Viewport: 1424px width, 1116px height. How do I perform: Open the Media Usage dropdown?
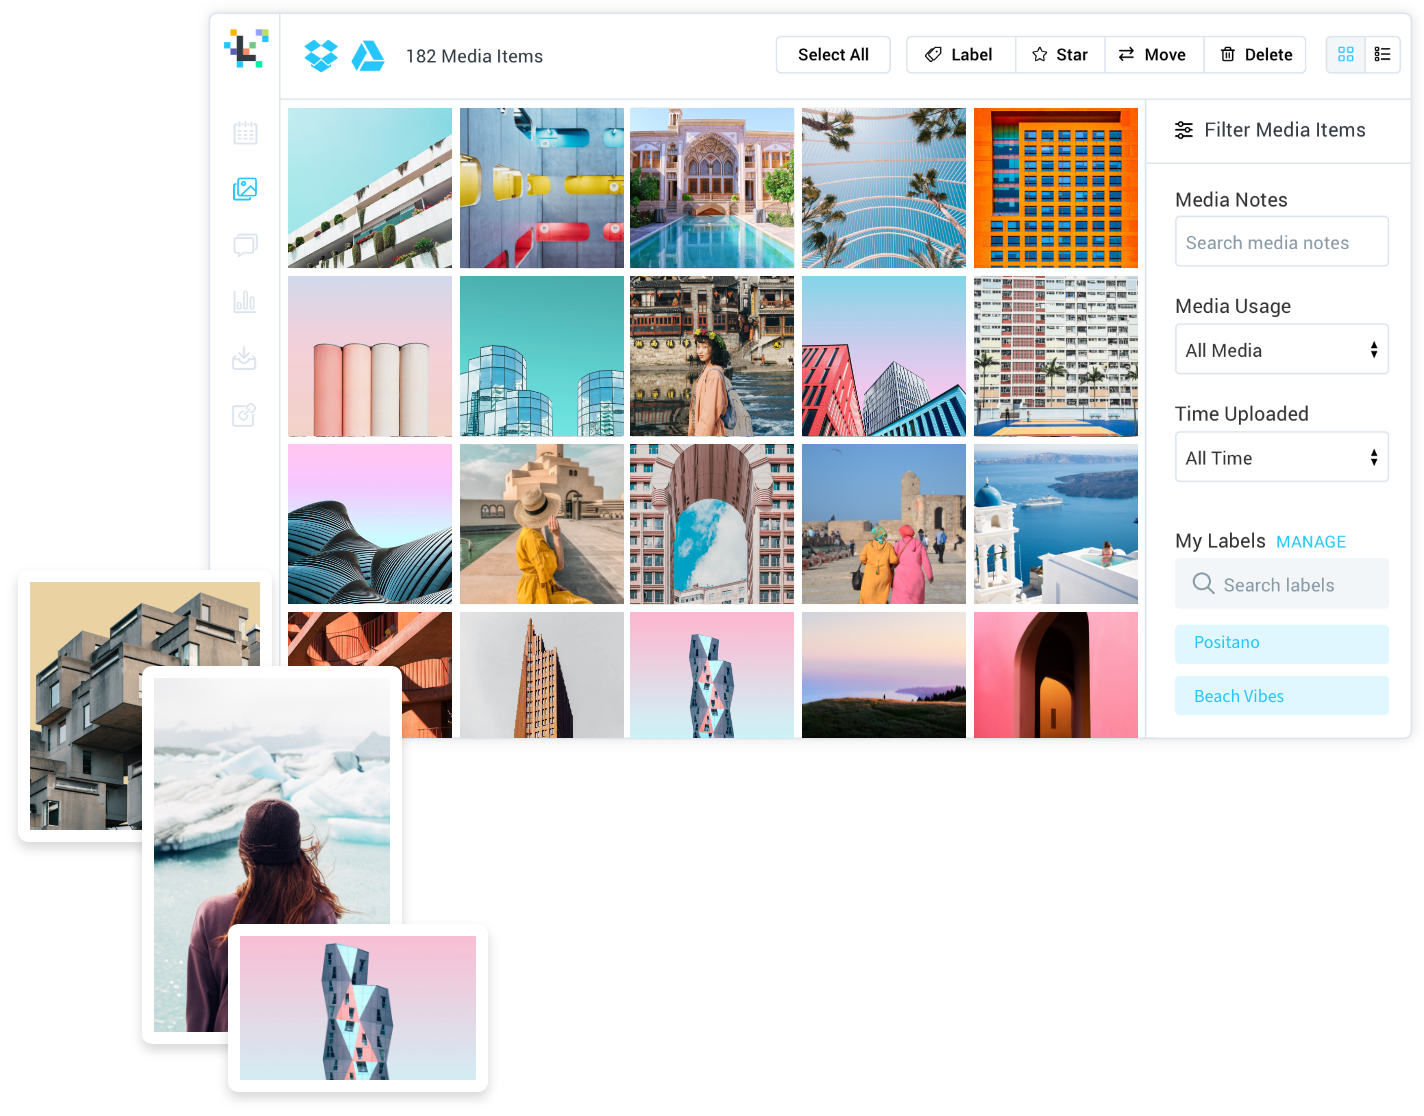tap(1282, 349)
